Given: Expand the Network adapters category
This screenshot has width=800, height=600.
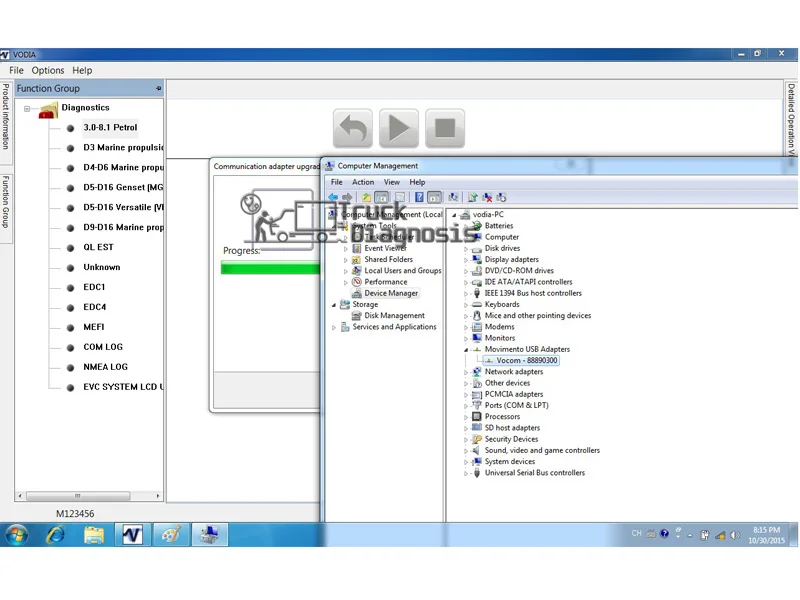Looking at the screenshot, I should [x=466, y=372].
